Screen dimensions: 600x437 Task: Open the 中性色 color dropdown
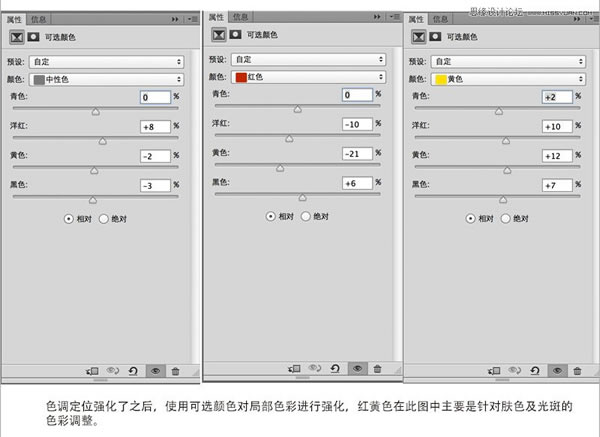[x=106, y=80]
